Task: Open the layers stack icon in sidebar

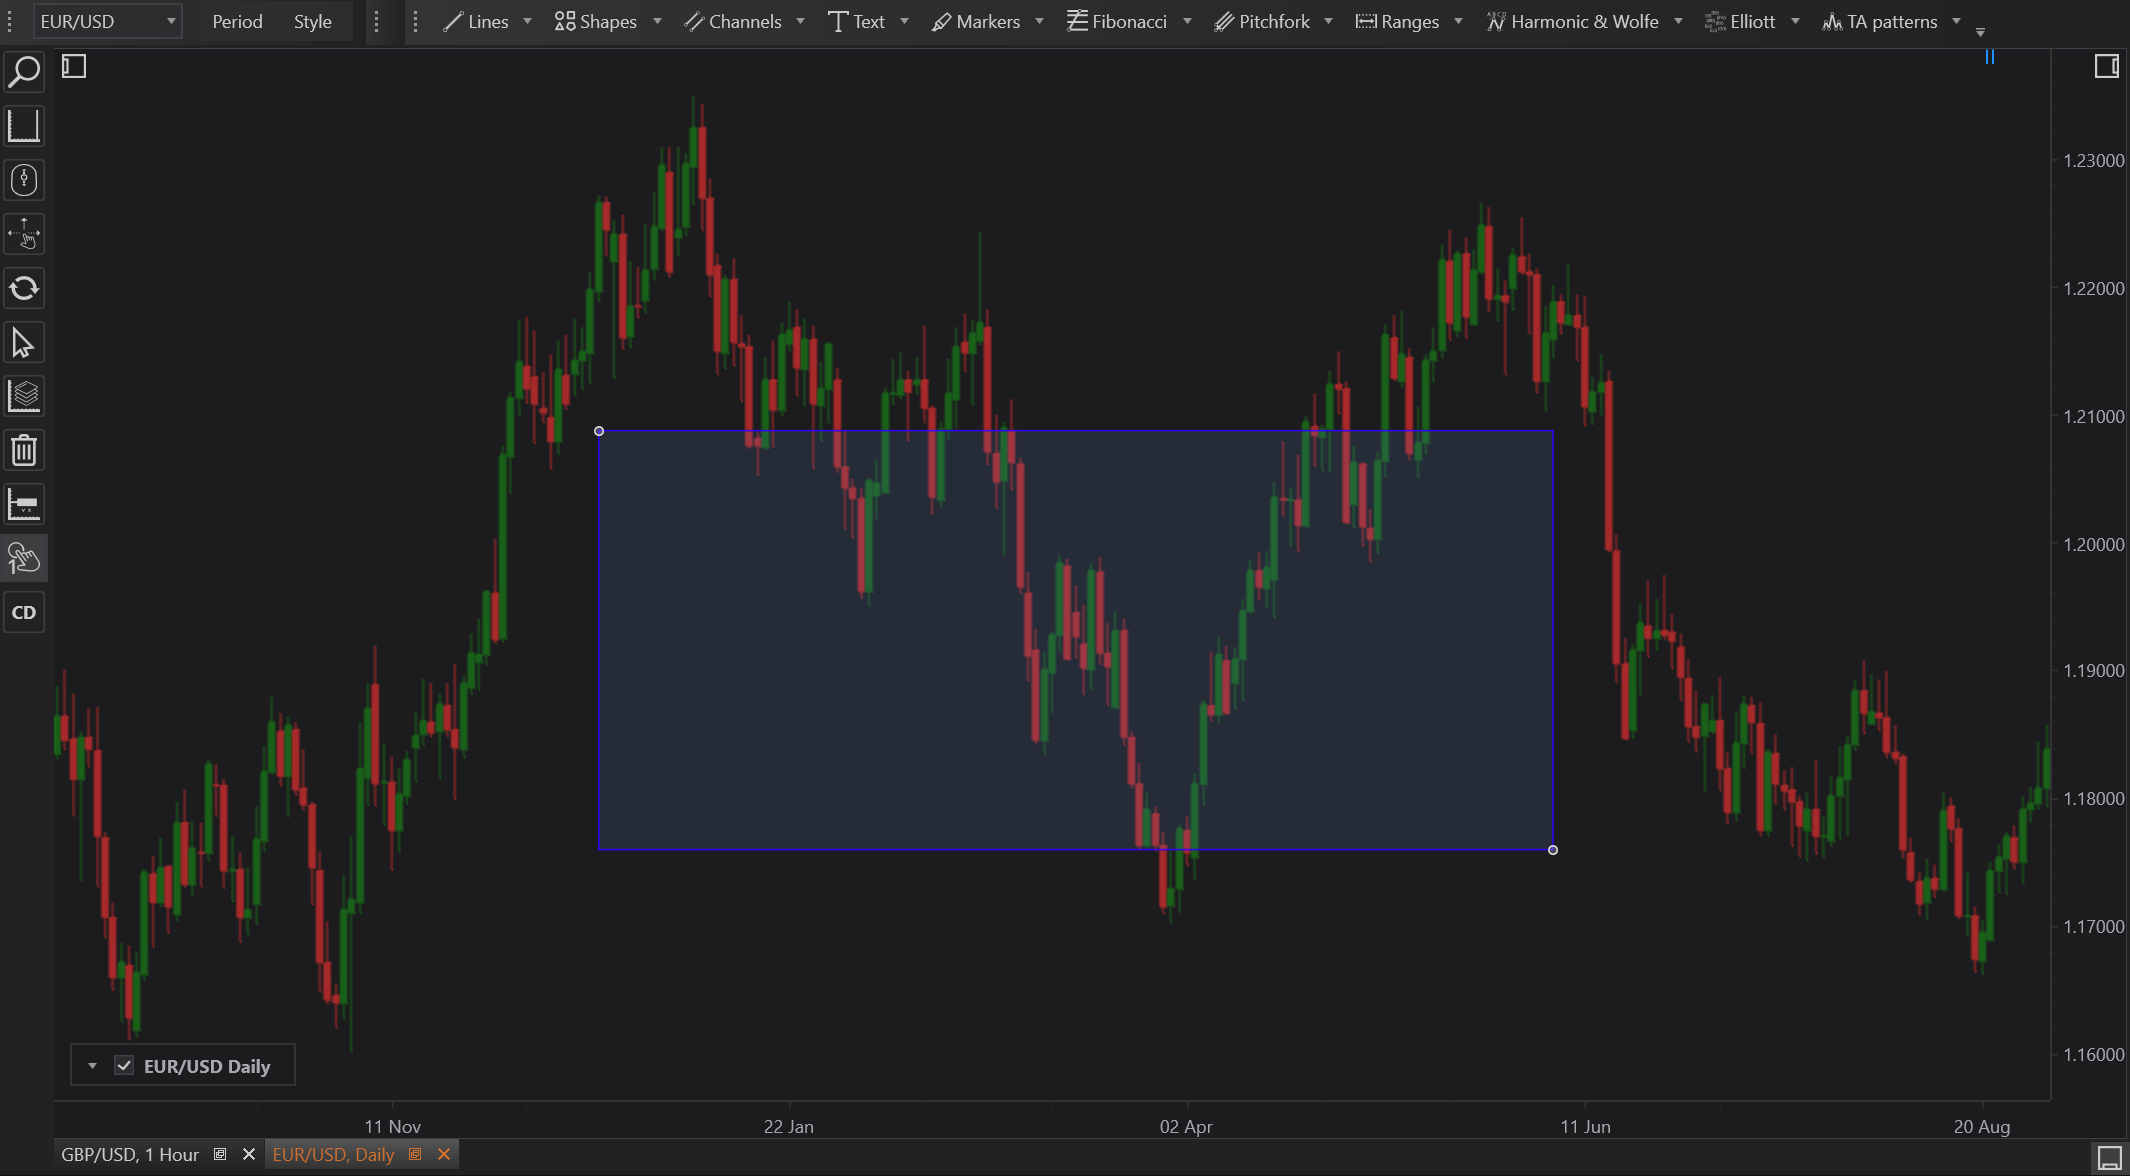Action: (24, 397)
